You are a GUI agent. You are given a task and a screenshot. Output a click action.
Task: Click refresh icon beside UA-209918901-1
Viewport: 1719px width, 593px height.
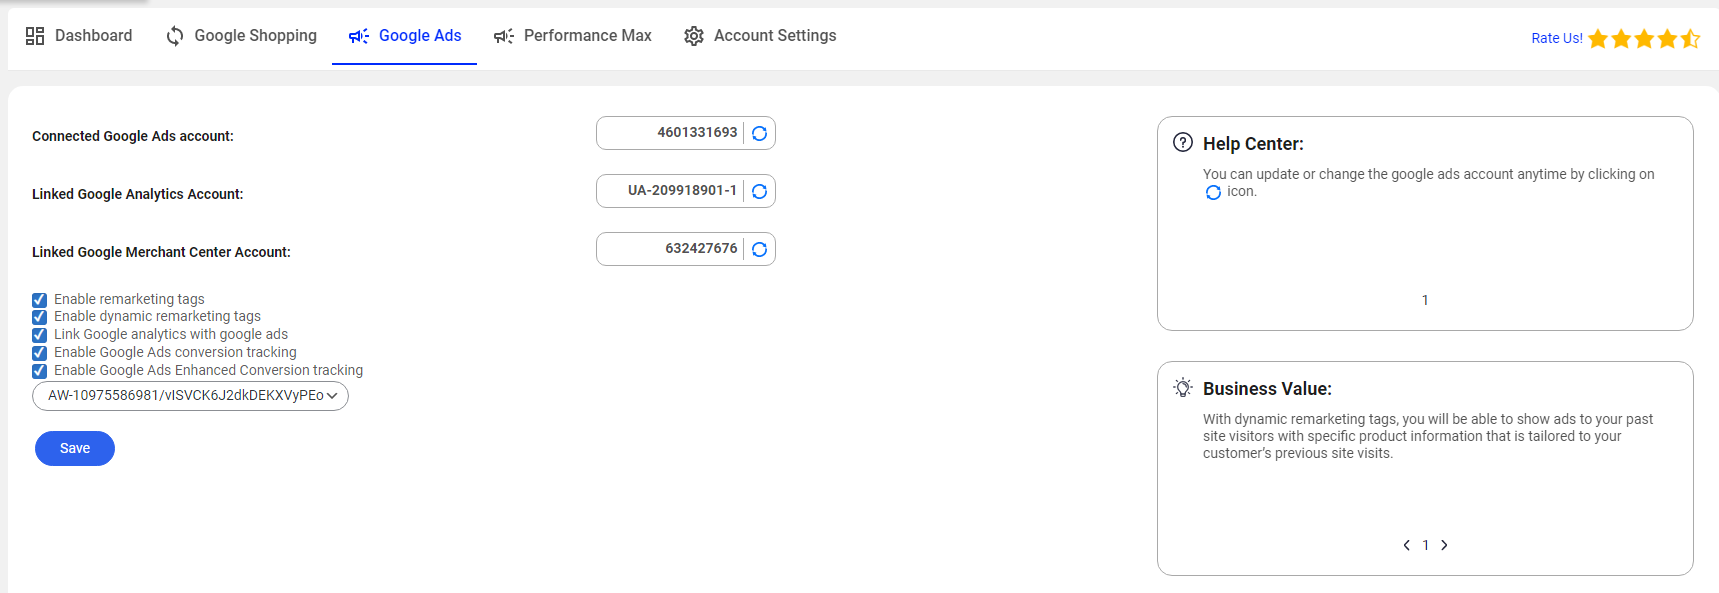(760, 191)
